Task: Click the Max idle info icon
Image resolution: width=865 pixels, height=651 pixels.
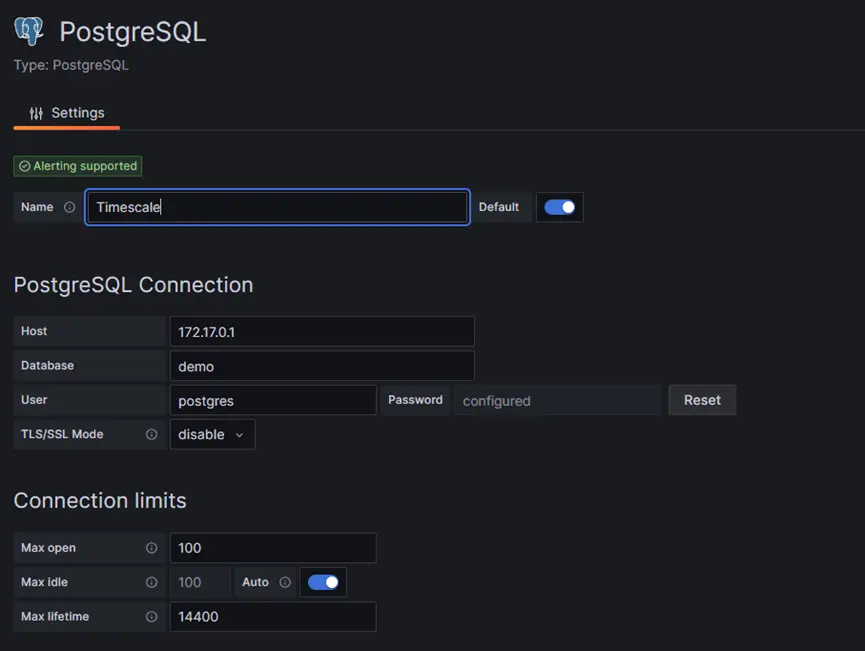Action: (152, 582)
